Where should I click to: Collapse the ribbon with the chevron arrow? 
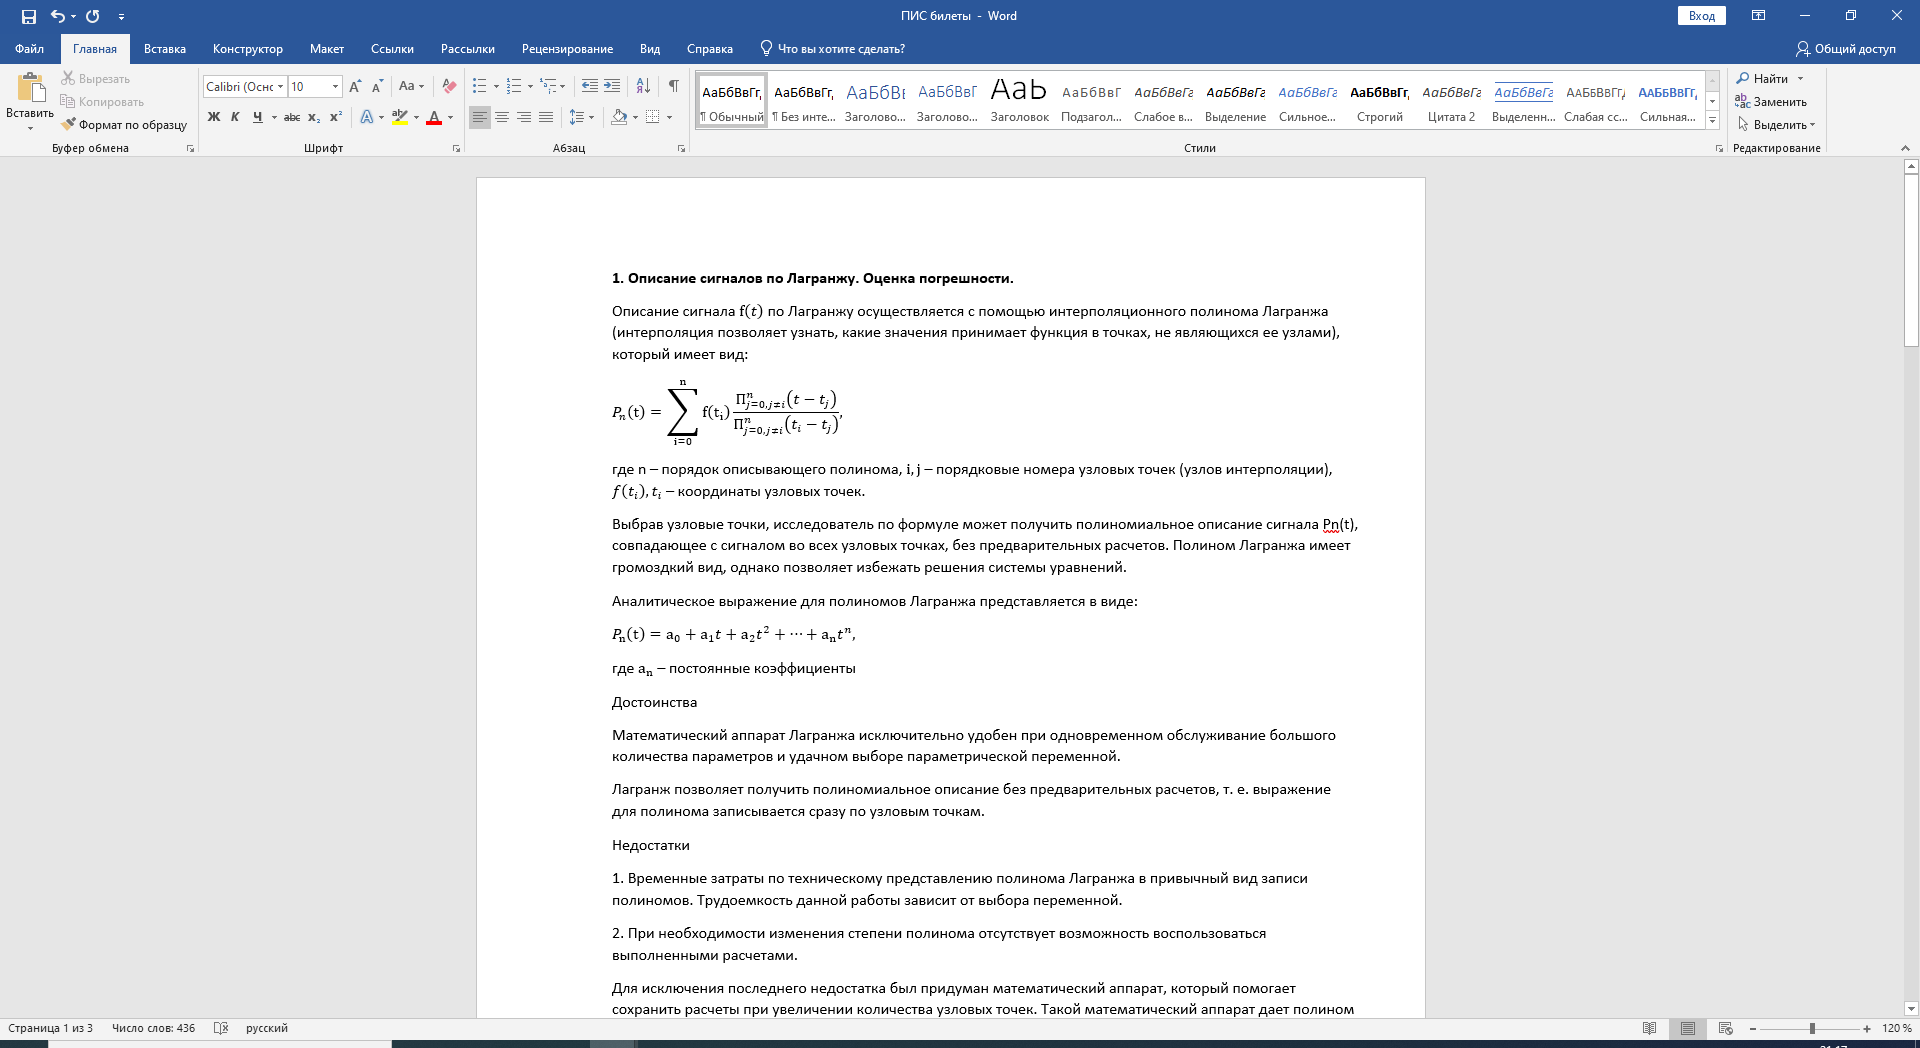point(1905,148)
